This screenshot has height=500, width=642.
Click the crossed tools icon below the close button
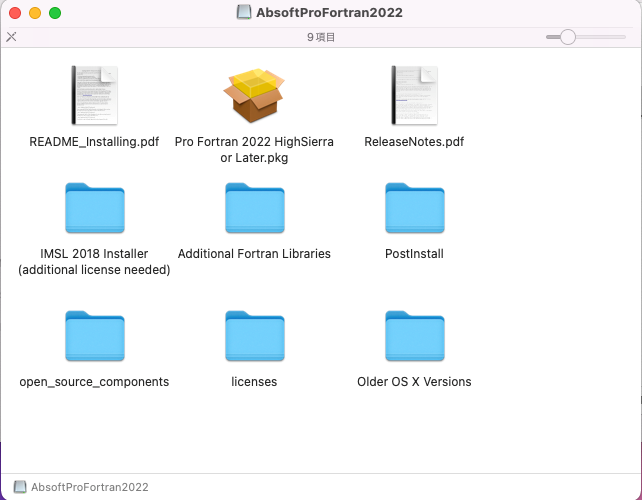tap(11, 37)
